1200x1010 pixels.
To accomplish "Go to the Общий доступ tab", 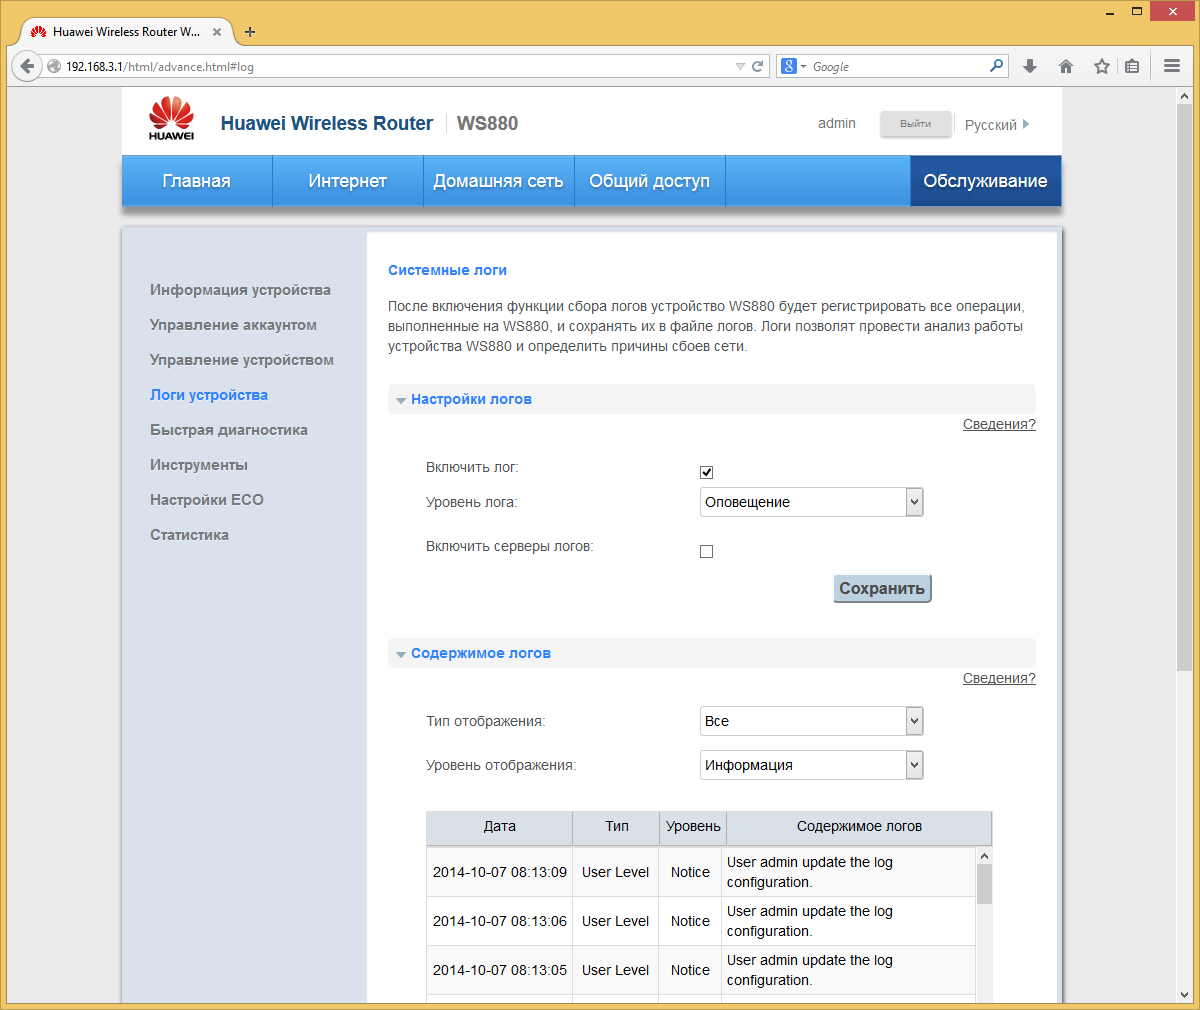I will 650,181.
